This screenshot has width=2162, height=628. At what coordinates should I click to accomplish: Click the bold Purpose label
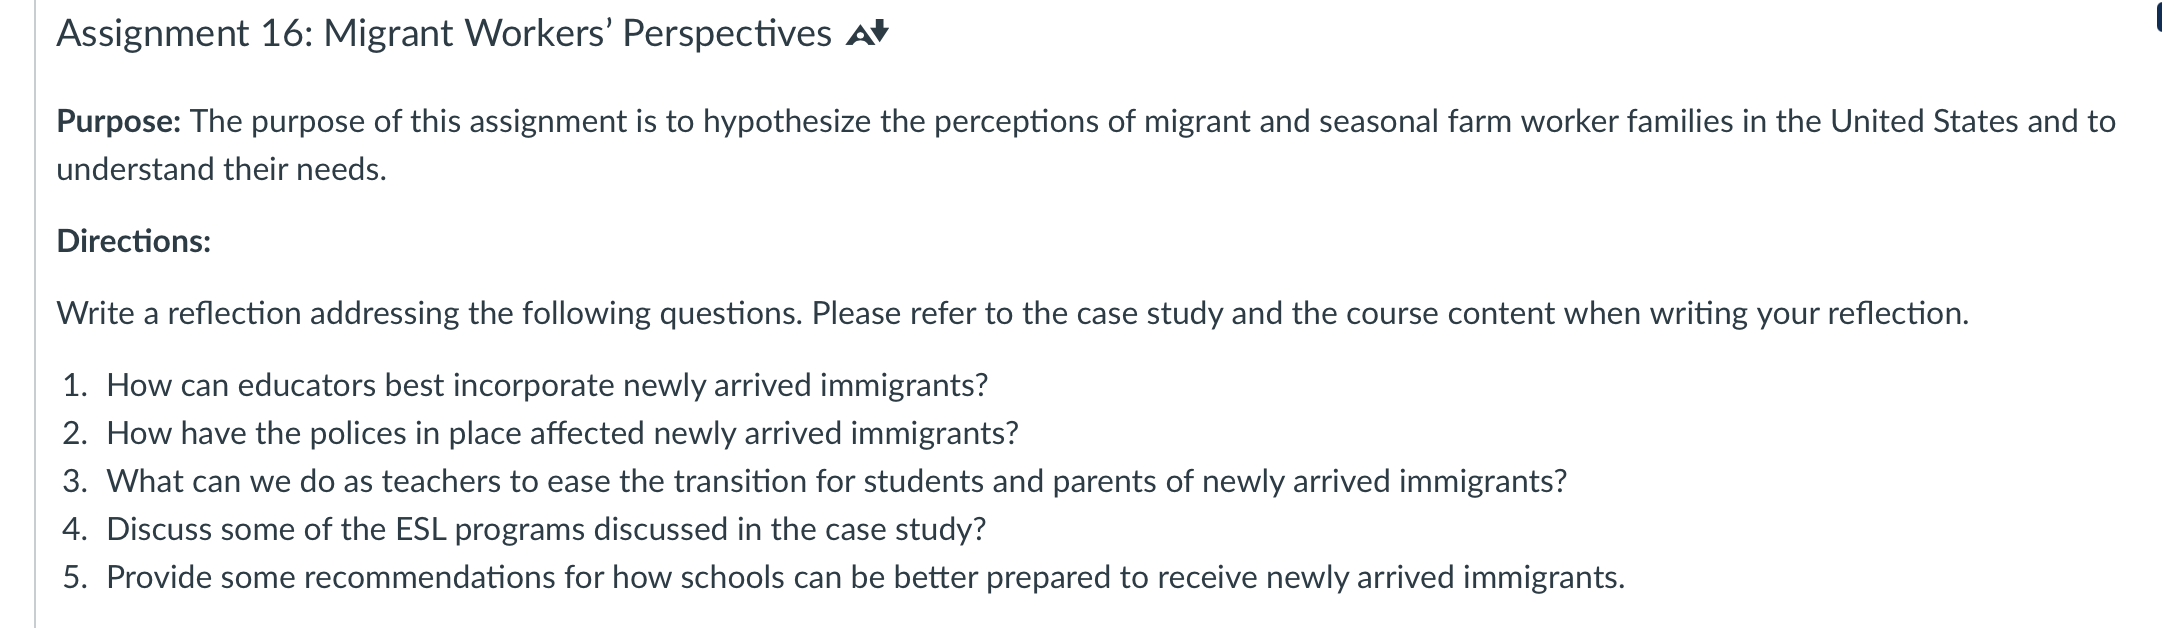pyautogui.click(x=119, y=121)
